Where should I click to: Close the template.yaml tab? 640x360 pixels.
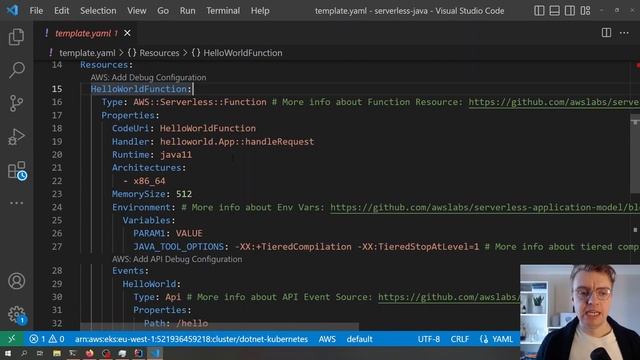pos(127,33)
